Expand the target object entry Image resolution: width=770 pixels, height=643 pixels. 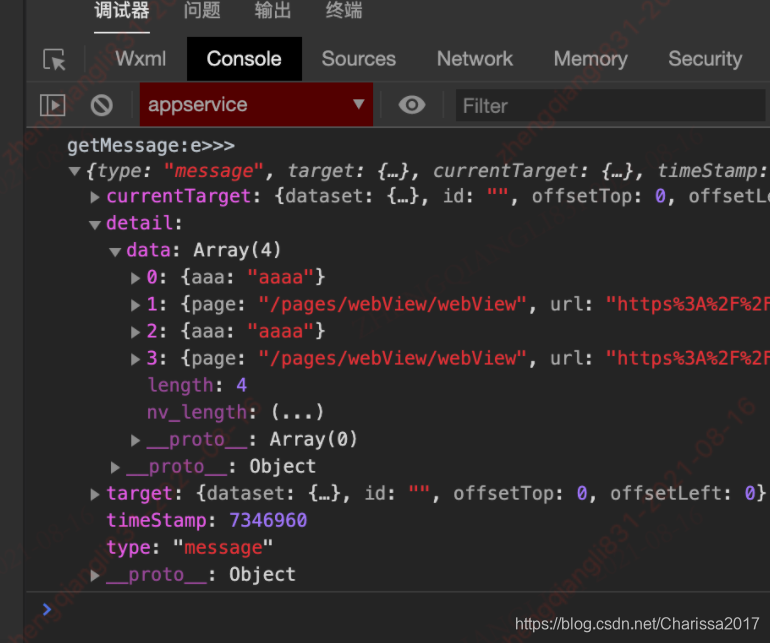coord(96,493)
